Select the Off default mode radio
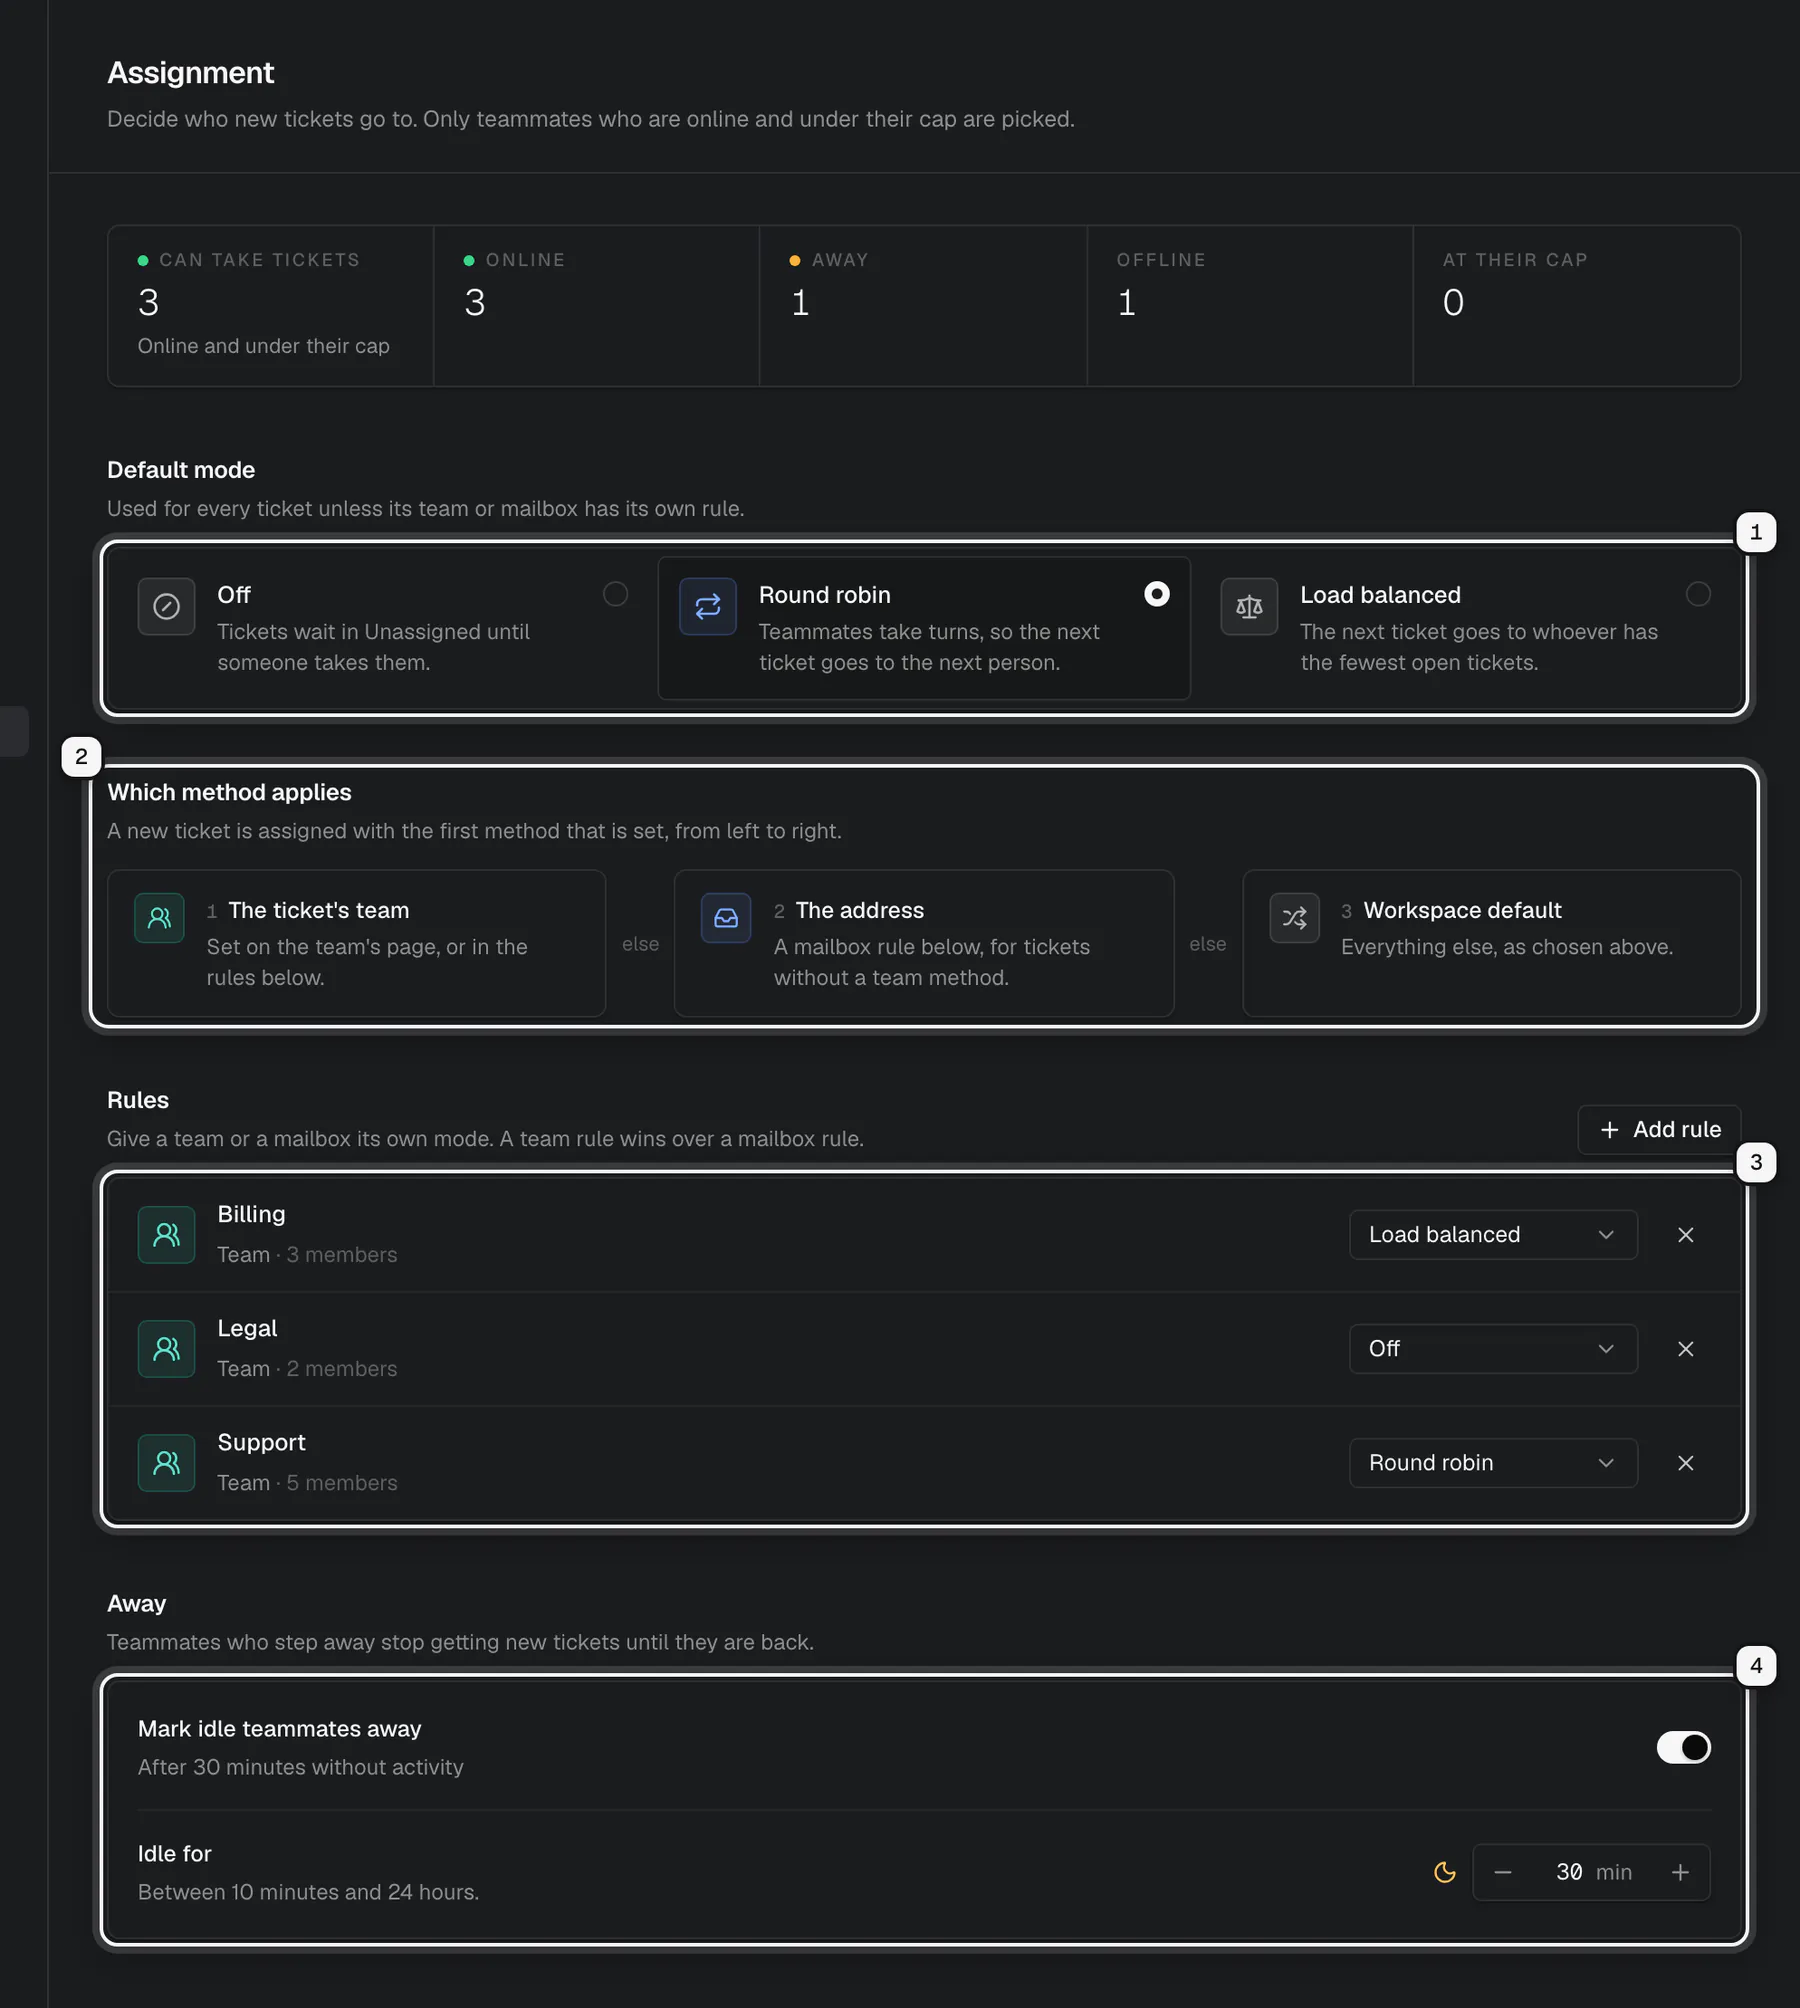 [x=615, y=594]
